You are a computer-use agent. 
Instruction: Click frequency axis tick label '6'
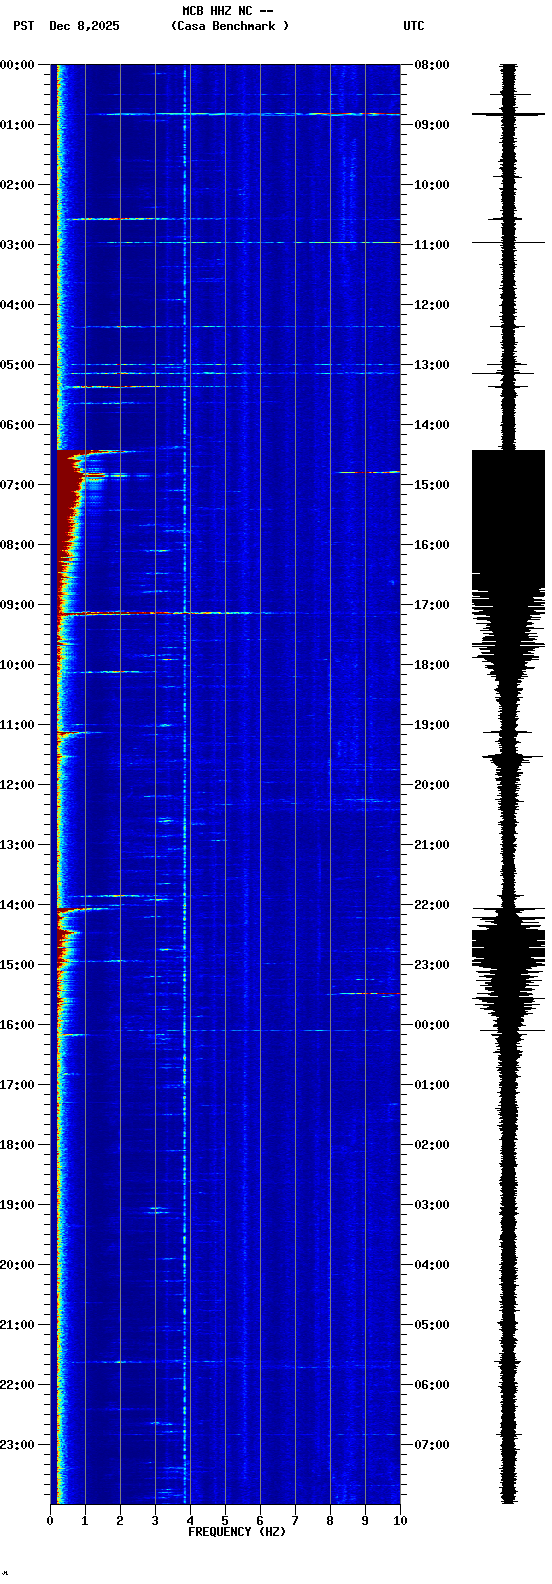click(260, 1521)
